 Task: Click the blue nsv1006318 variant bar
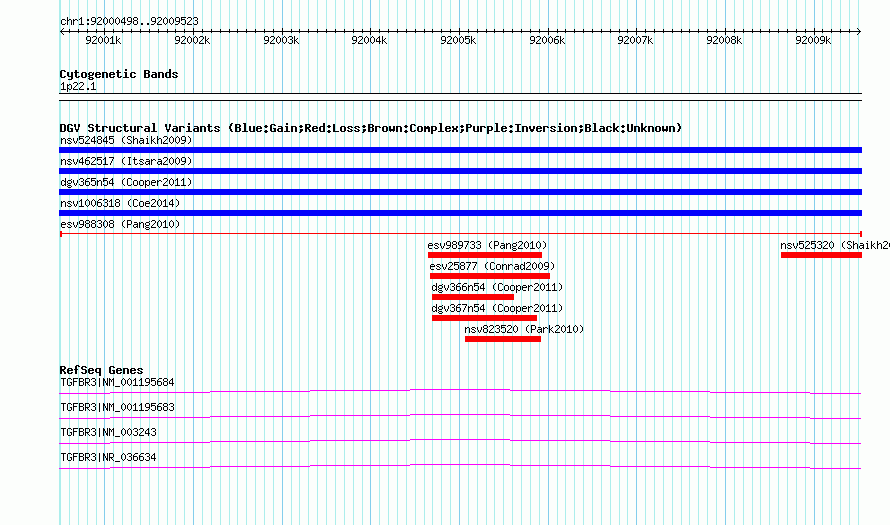[460, 213]
